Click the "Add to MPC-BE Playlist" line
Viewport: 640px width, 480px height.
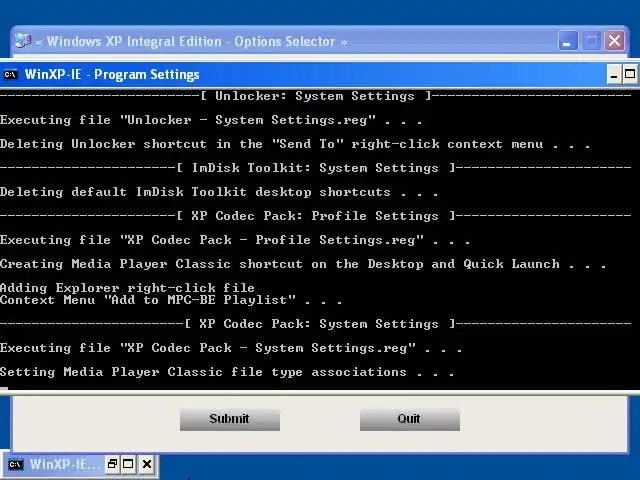click(171, 300)
